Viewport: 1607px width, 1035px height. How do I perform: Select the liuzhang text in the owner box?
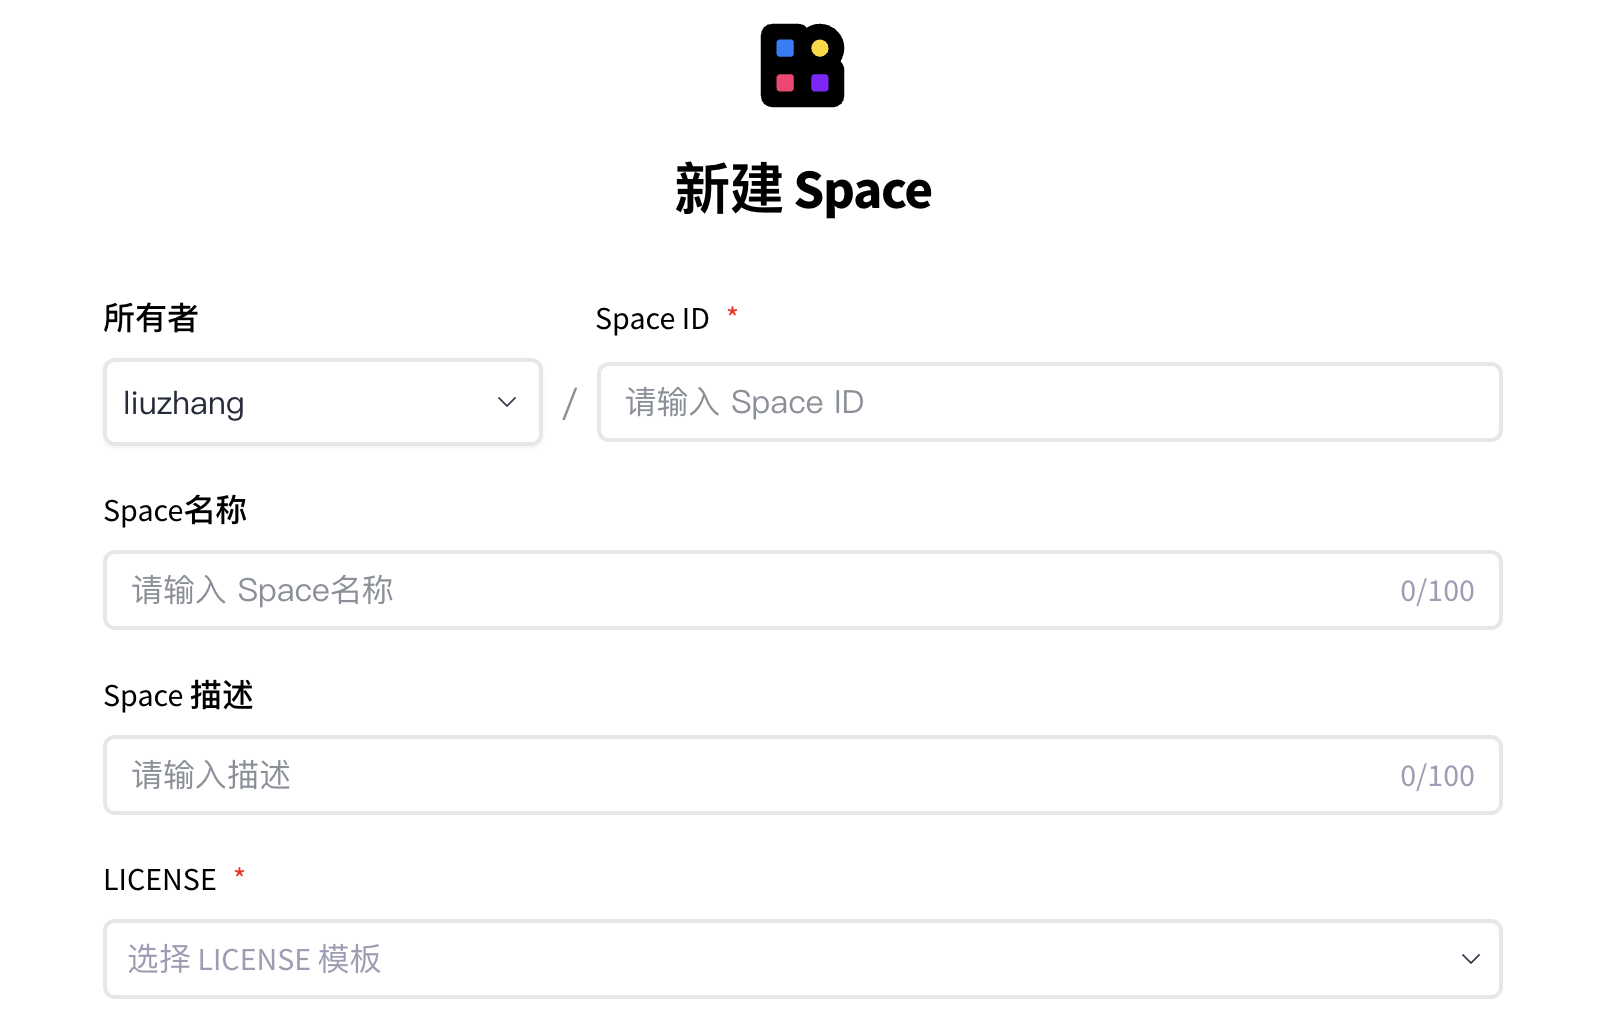coord(184,403)
